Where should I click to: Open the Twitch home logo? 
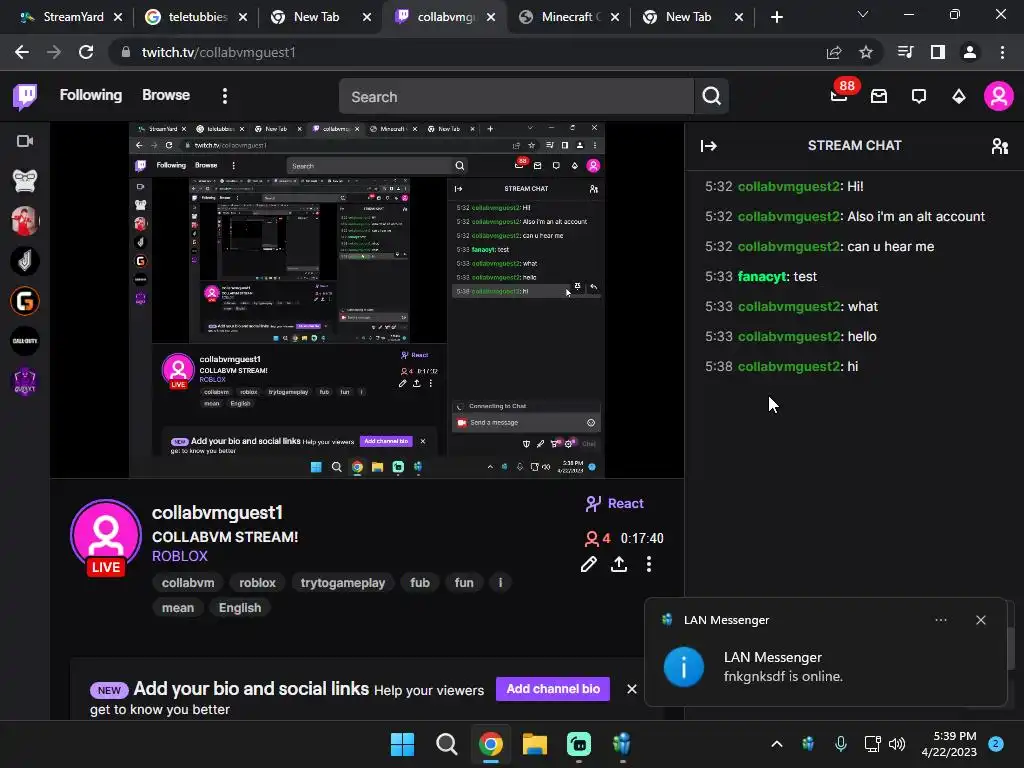click(25, 96)
